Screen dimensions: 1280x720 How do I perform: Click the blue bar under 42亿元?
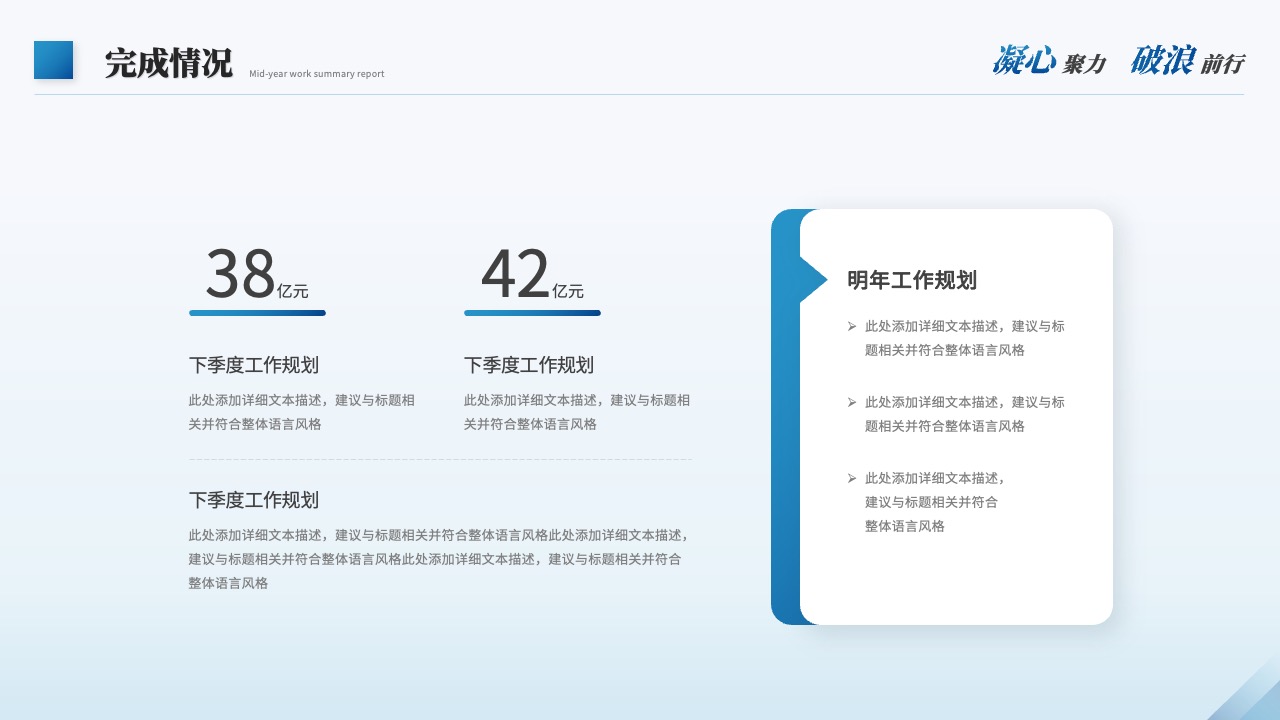[x=532, y=313]
